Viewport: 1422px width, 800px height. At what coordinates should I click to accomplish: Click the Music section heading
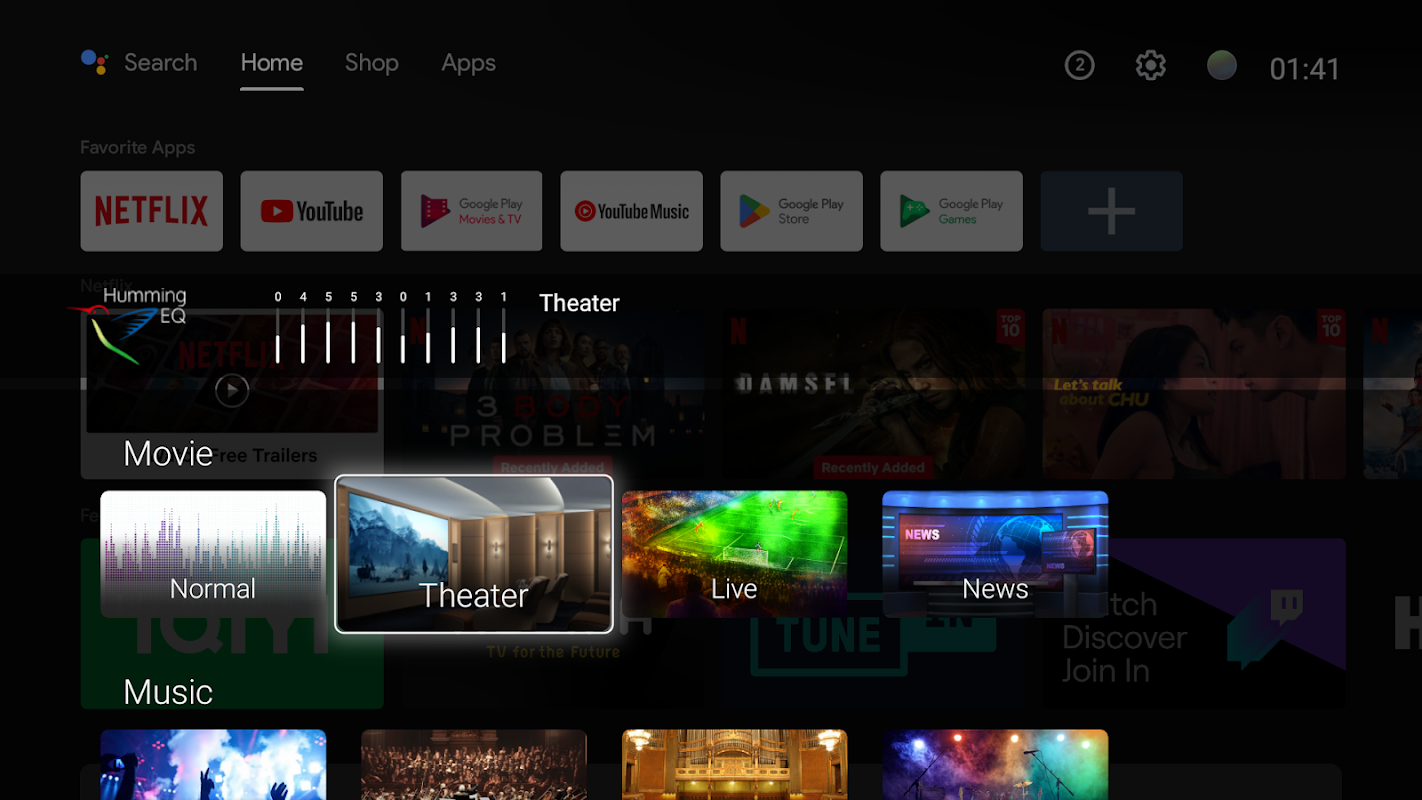(x=168, y=692)
